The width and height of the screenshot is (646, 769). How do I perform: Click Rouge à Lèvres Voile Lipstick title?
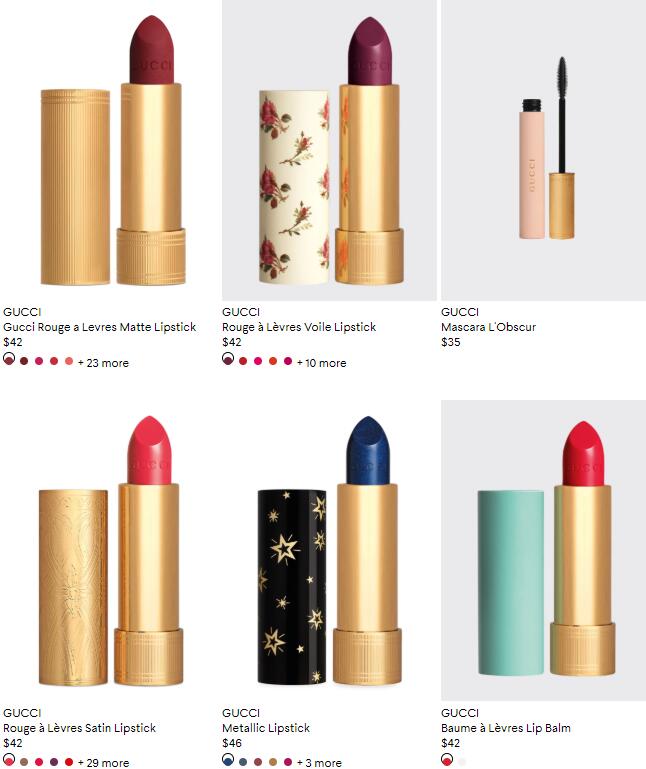coord(299,327)
